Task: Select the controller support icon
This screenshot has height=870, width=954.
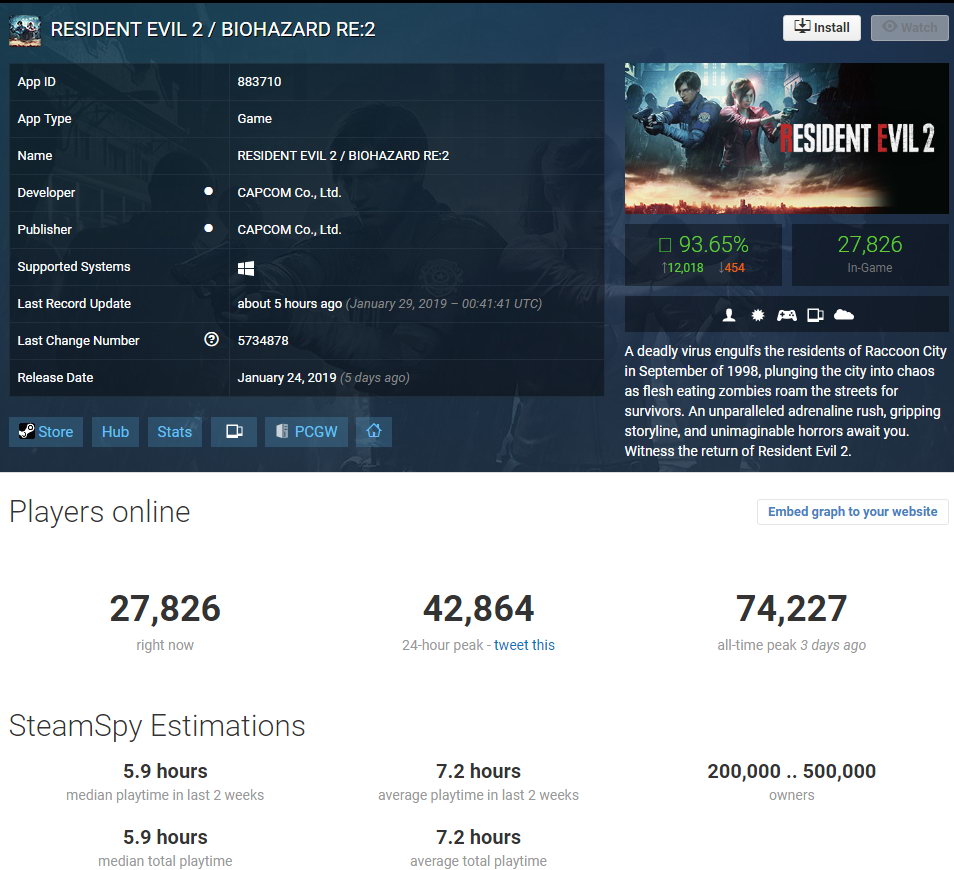Action: tap(787, 313)
